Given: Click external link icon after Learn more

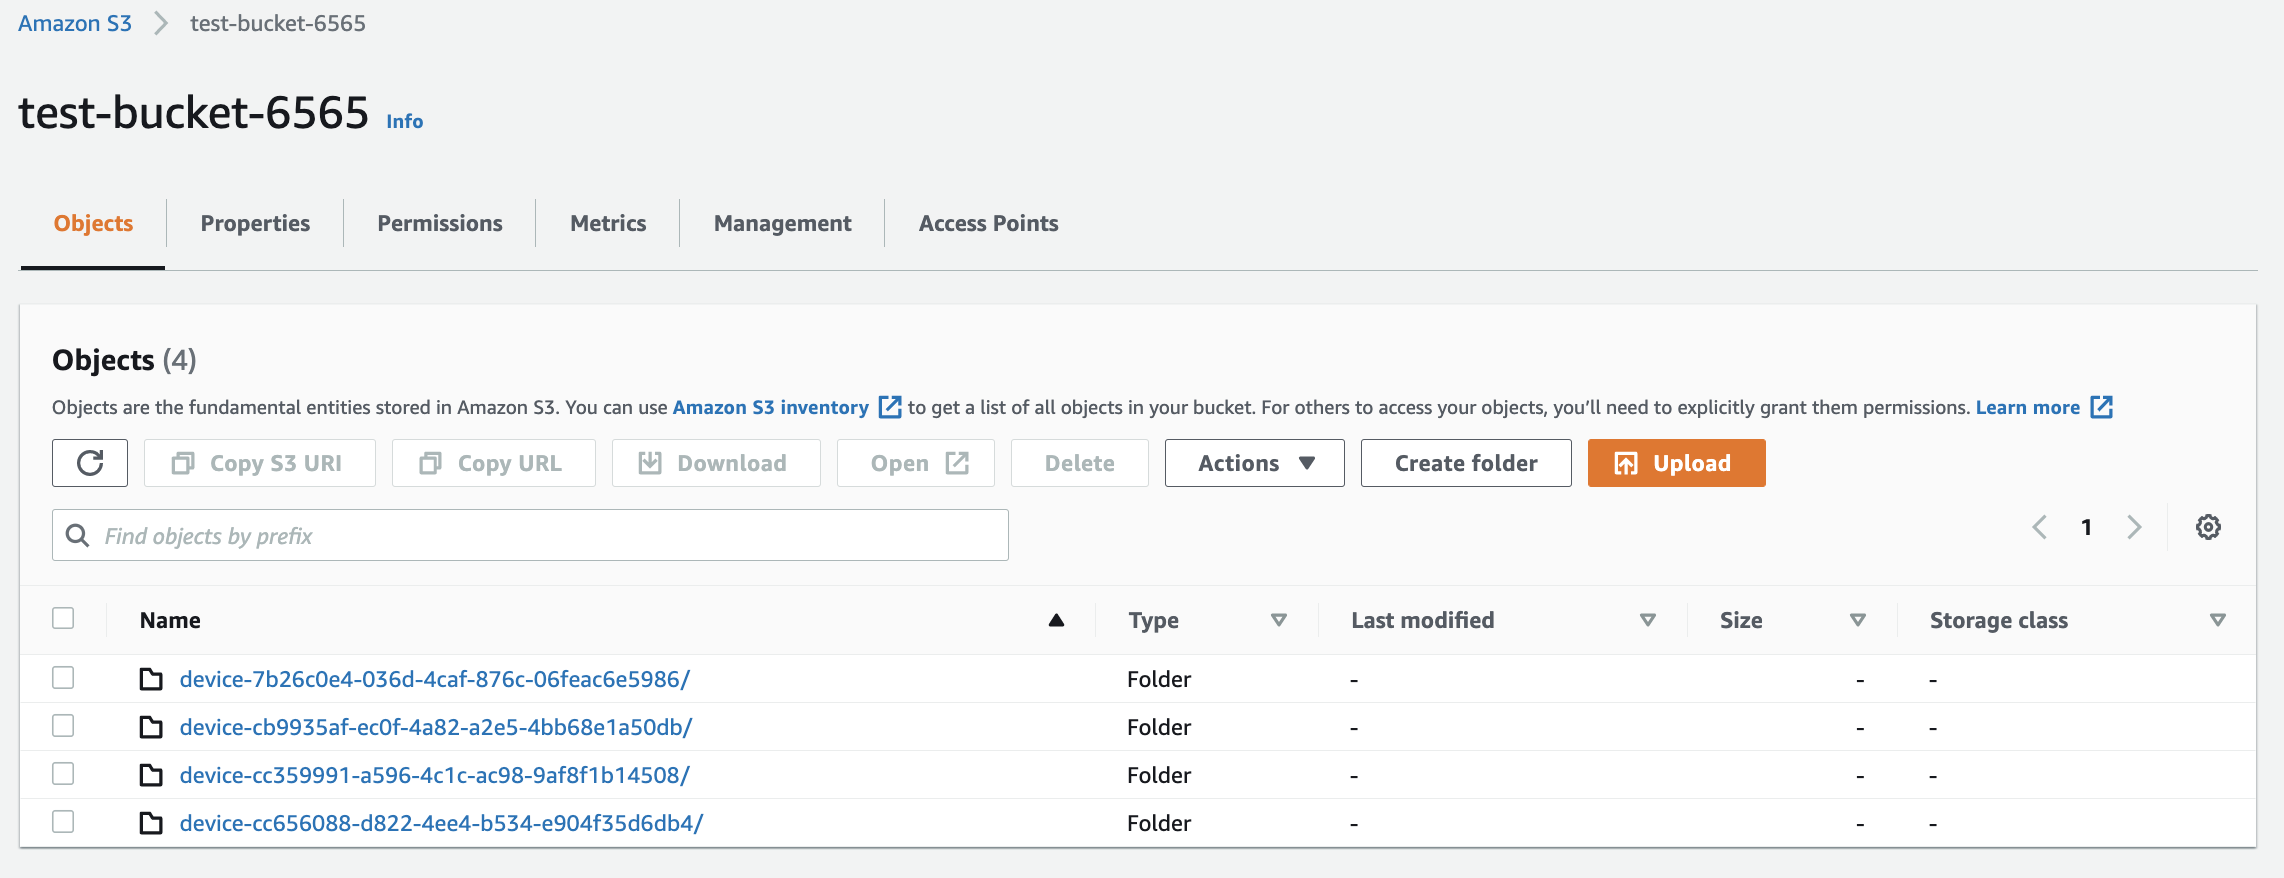Looking at the screenshot, I should point(2102,407).
